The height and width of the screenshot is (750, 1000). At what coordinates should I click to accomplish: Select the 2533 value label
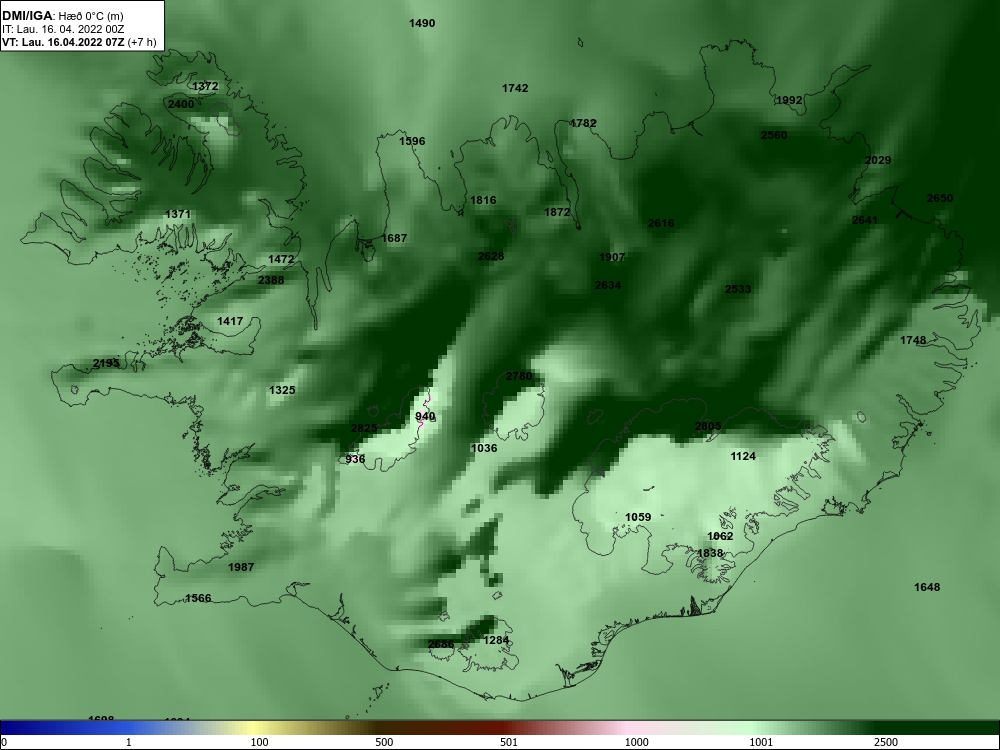738,290
